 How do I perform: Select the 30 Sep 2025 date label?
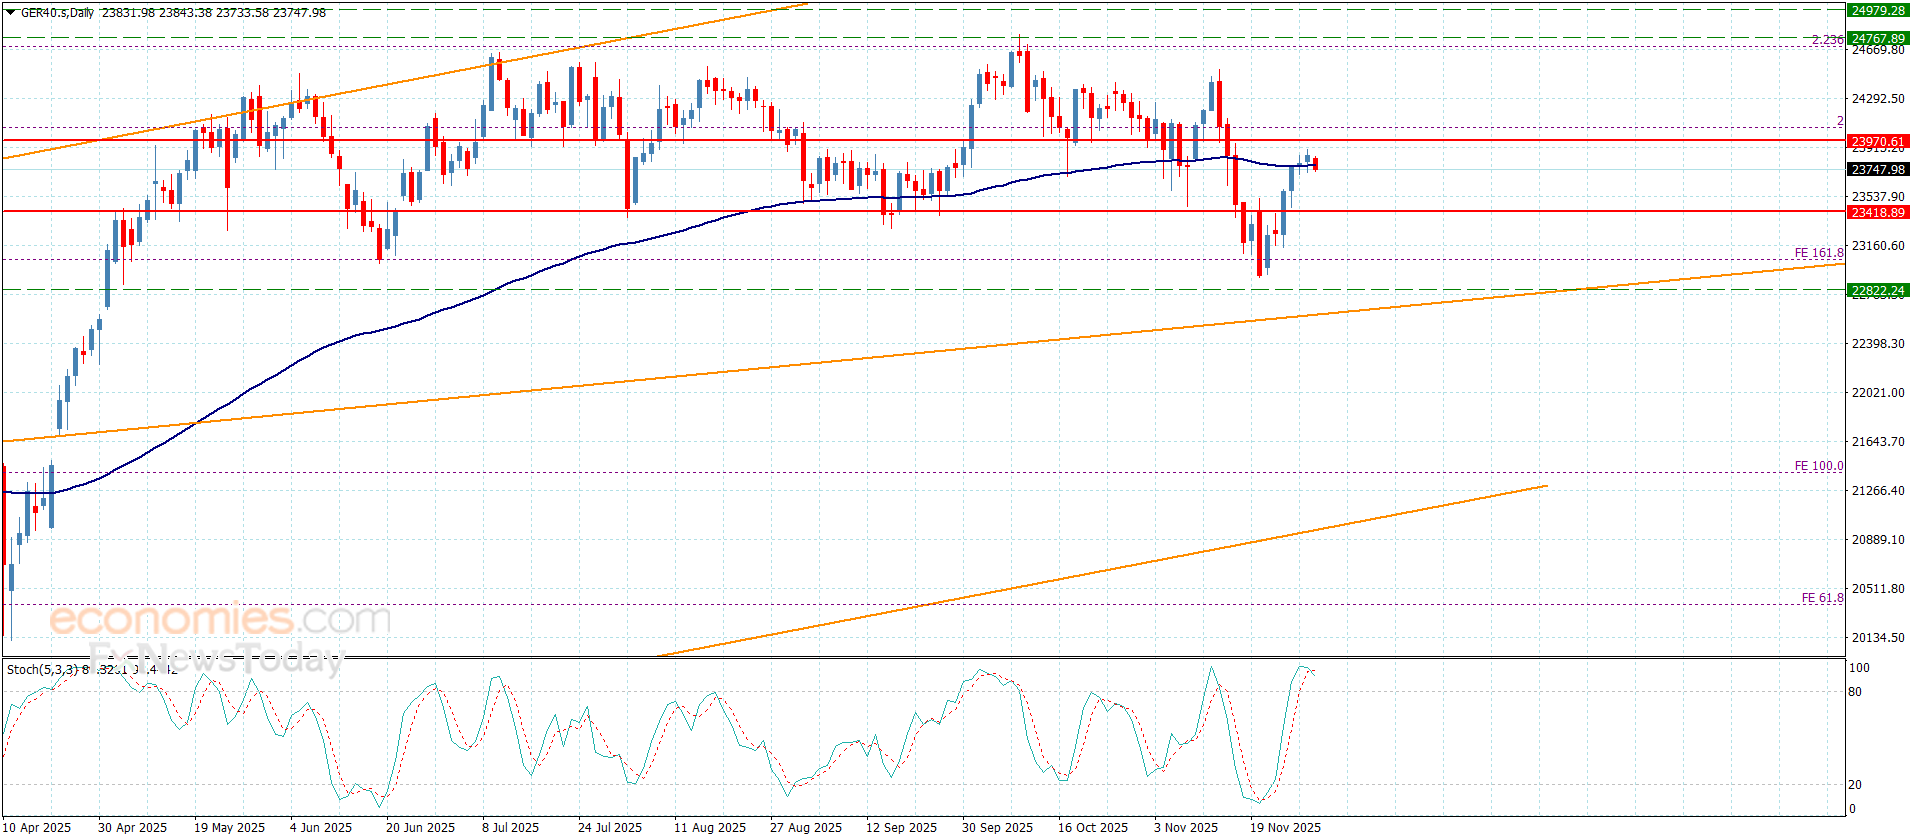(997, 827)
